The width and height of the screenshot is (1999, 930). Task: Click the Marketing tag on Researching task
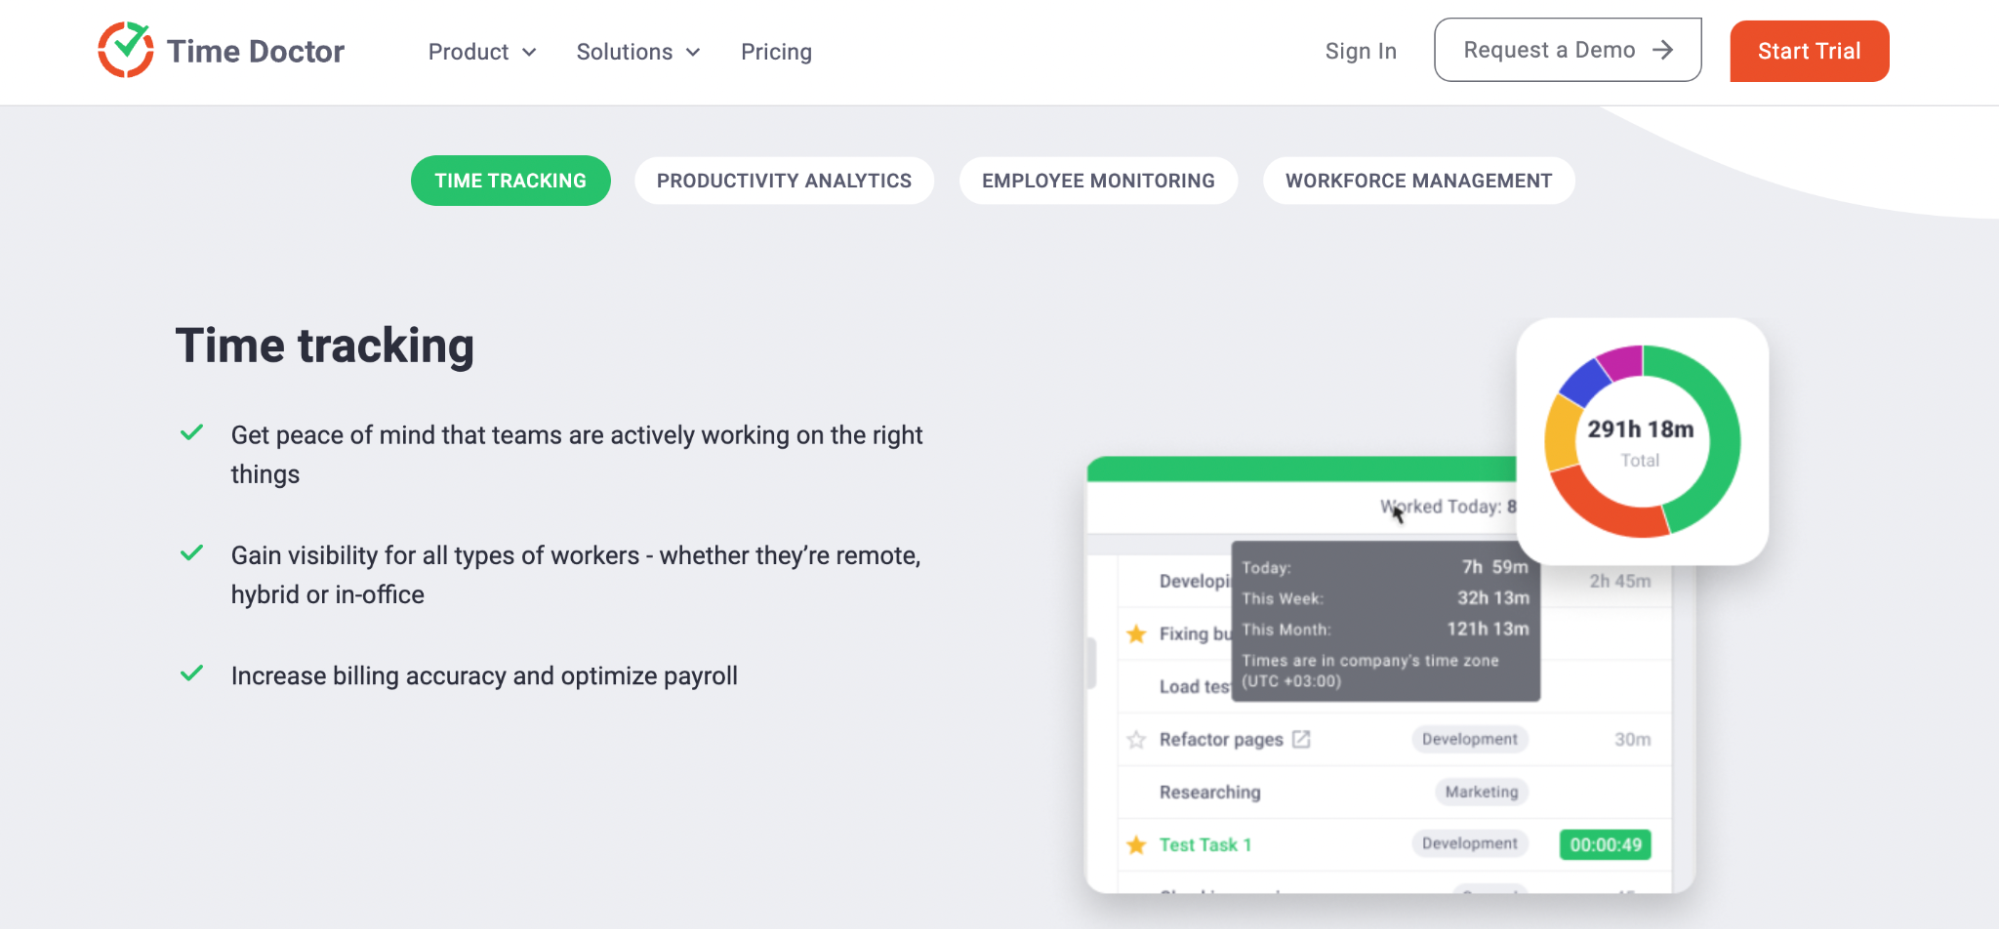tap(1481, 791)
